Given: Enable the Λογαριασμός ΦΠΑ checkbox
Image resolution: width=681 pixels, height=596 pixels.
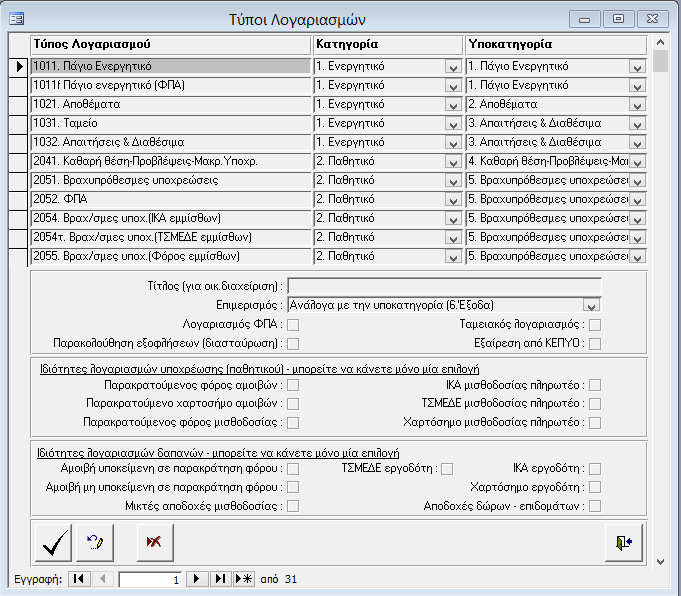Looking at the screenshot, I should tap(293, 324).
